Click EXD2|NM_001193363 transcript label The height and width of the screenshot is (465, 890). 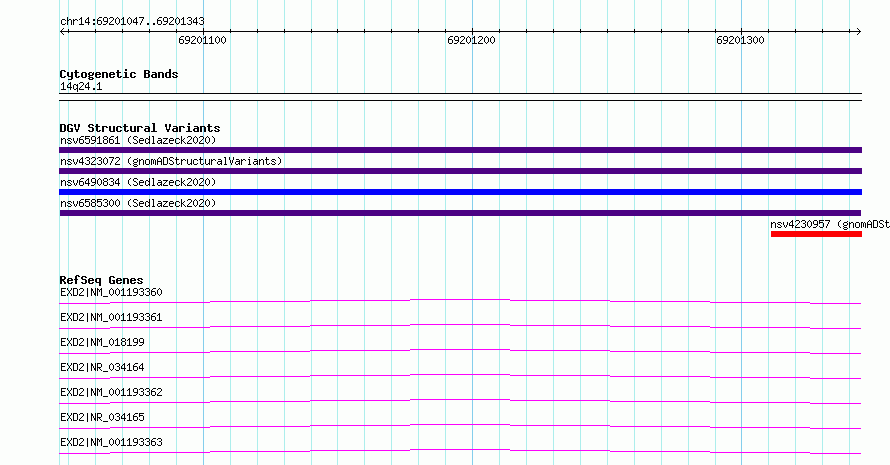pyautogui.click(x=111, y=442)
